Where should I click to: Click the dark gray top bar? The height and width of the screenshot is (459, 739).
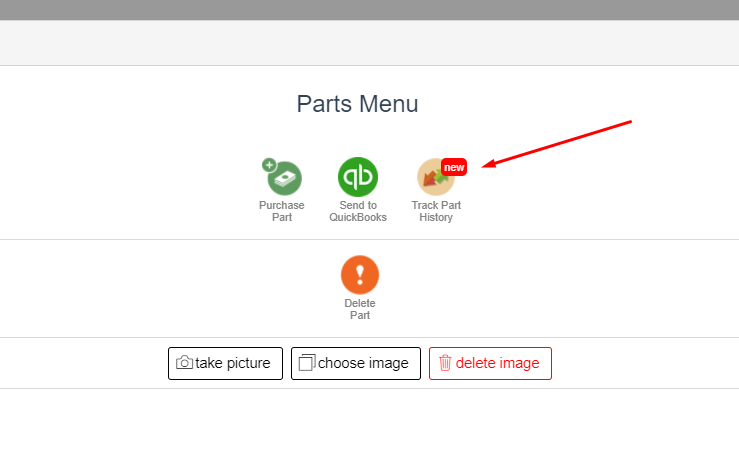[370, 10]
